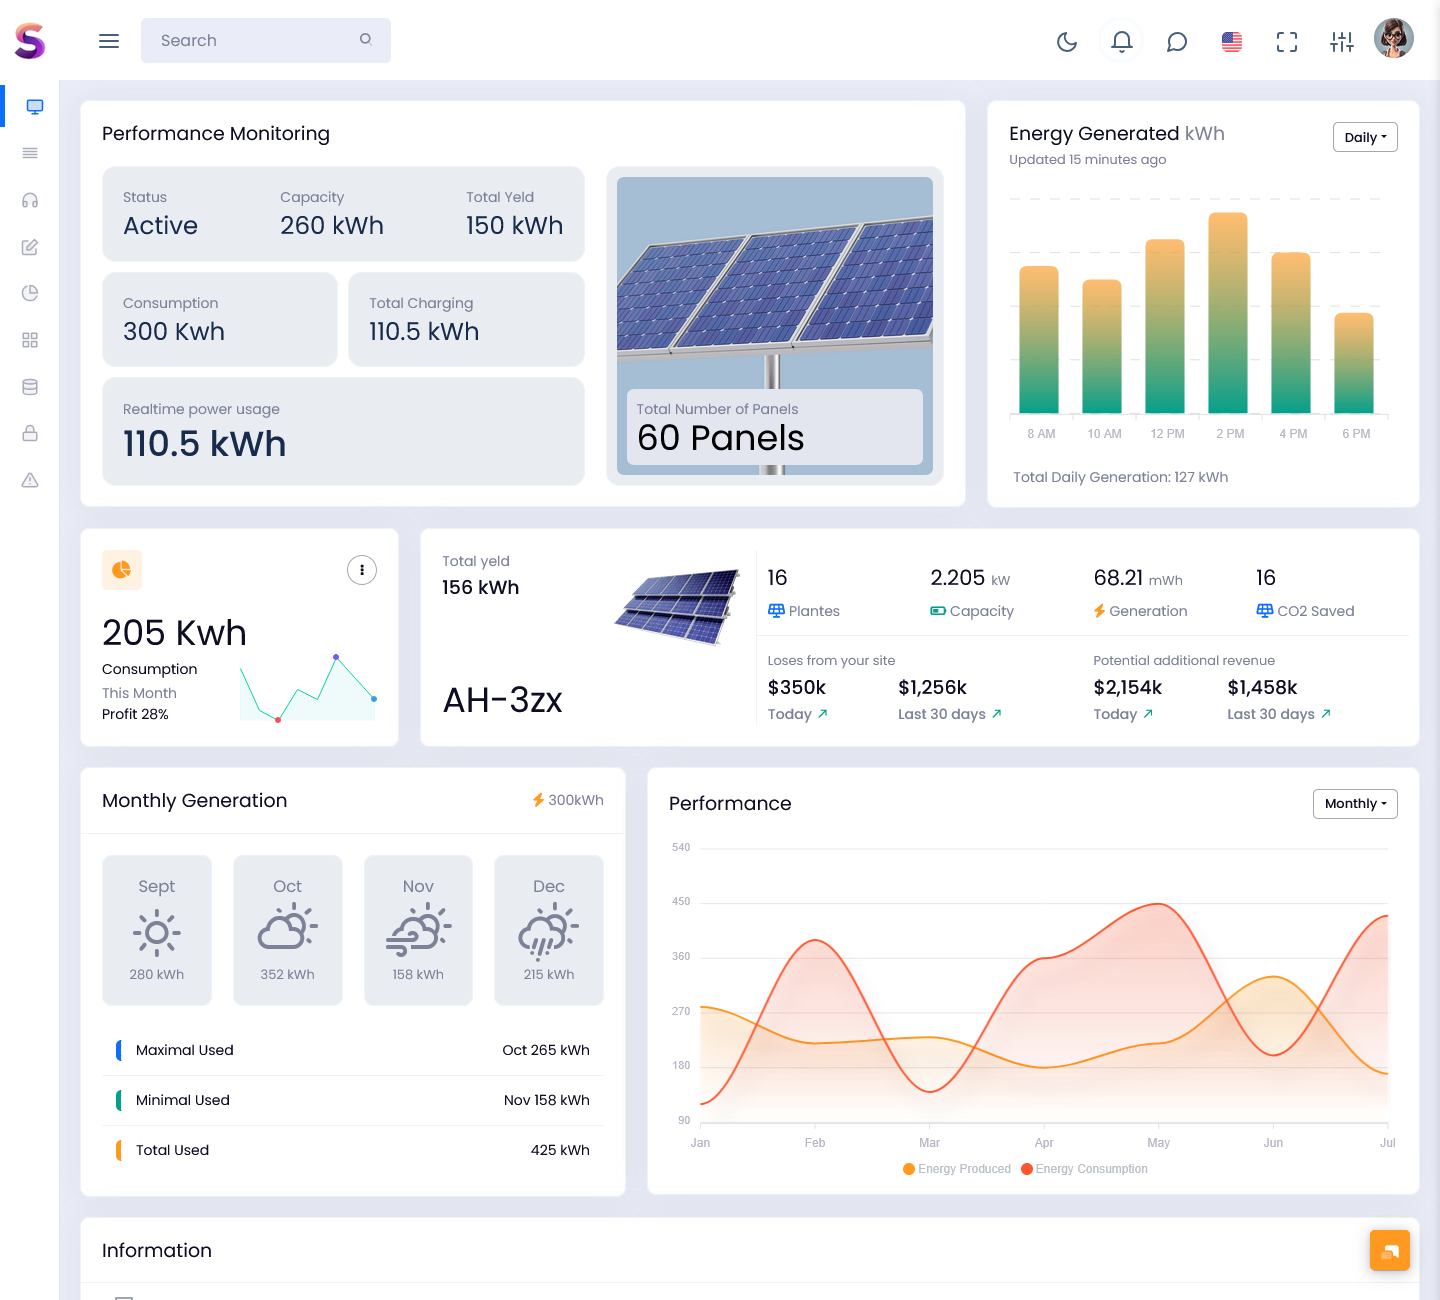This screenshot has width=1440, height=1300.
Task: Click the user profile avatar
Action: click(x=1393, y=39)
